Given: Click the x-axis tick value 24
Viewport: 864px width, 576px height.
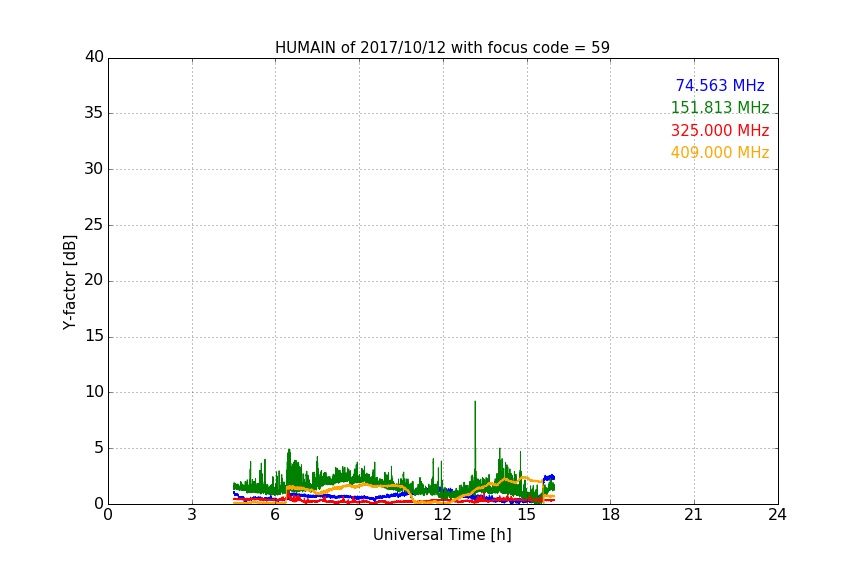Looking at the screenshot, I should click(777, 515).
